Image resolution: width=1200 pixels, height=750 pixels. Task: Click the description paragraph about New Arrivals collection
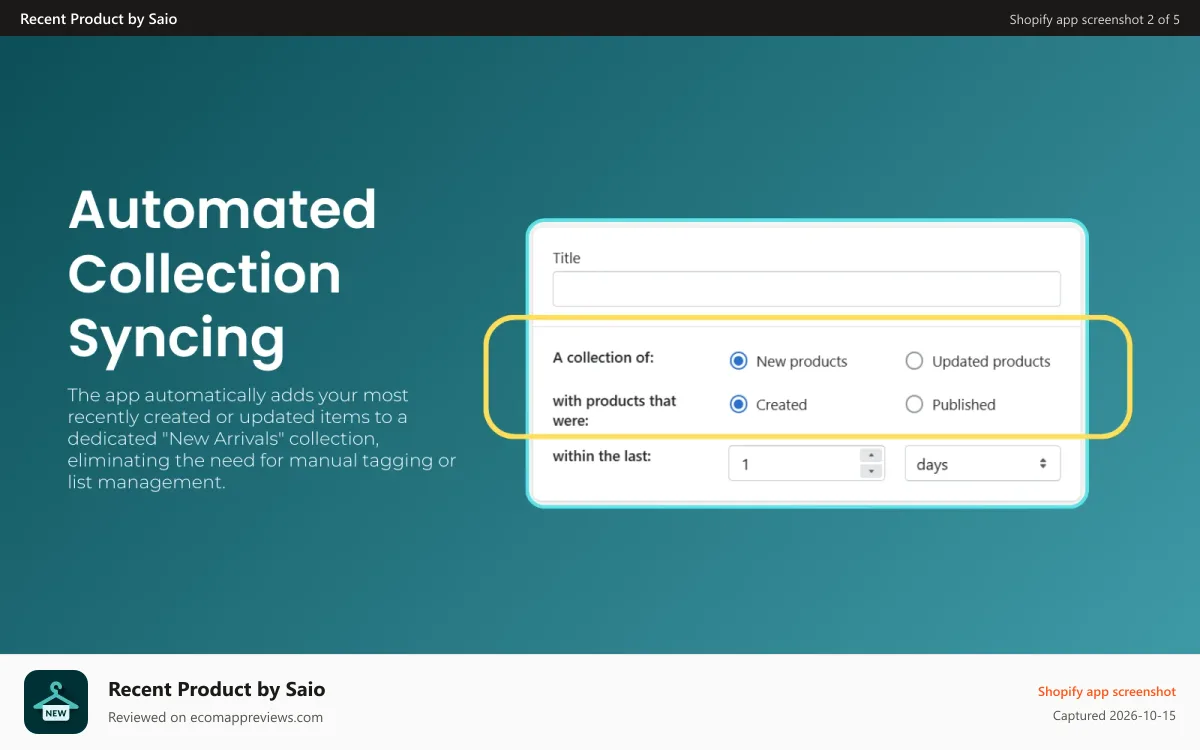[262, 438]
